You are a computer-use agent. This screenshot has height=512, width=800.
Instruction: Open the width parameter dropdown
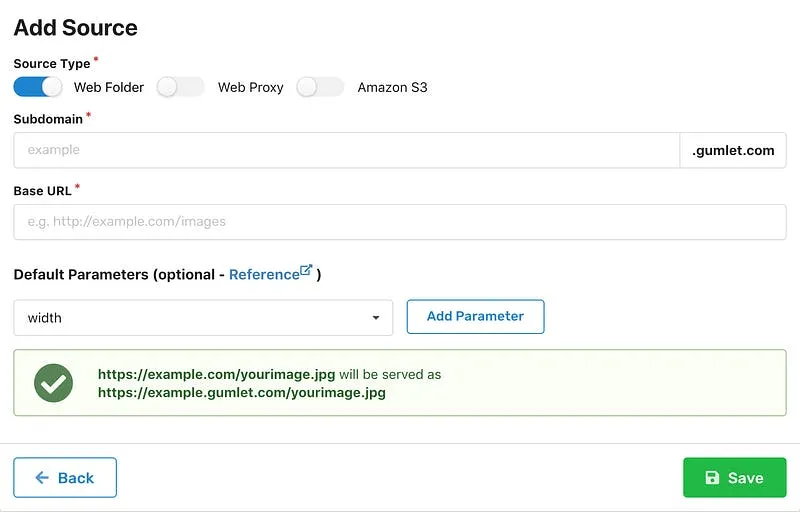click(x=203, y=318)
